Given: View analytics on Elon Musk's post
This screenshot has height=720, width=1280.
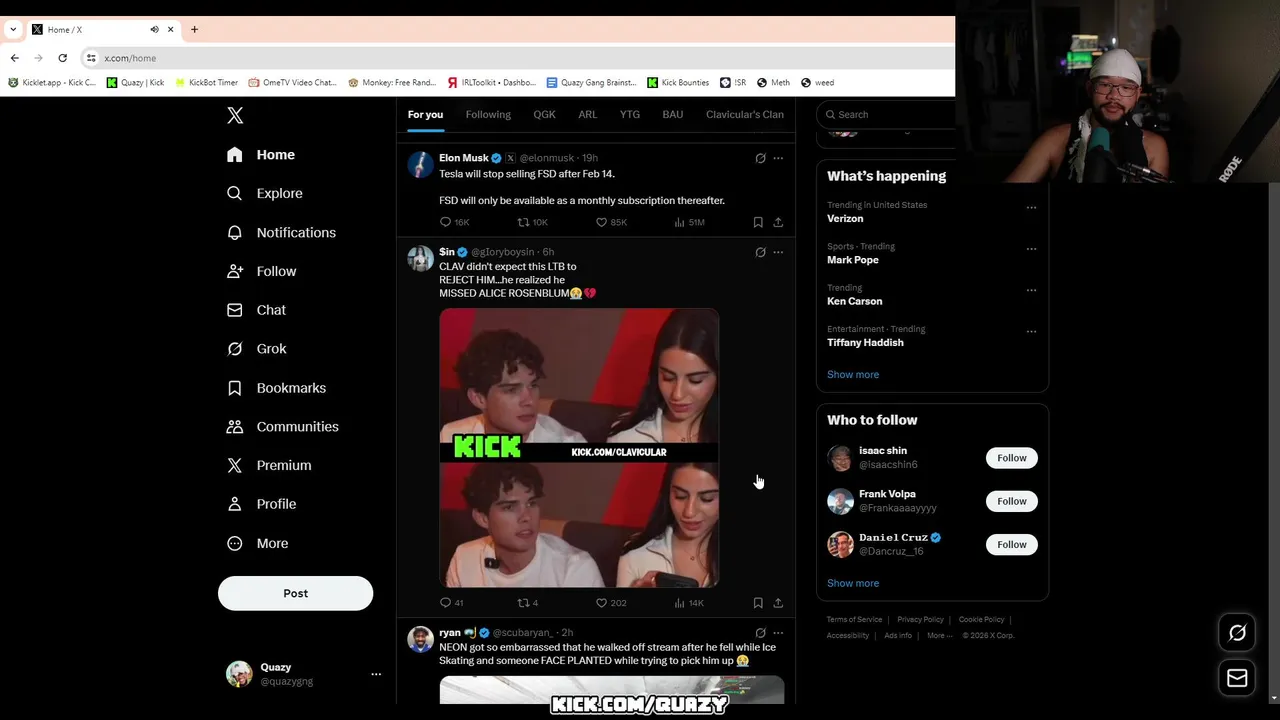Looking at the screenshot, I should pyautogui.click(x=689, y=222).
